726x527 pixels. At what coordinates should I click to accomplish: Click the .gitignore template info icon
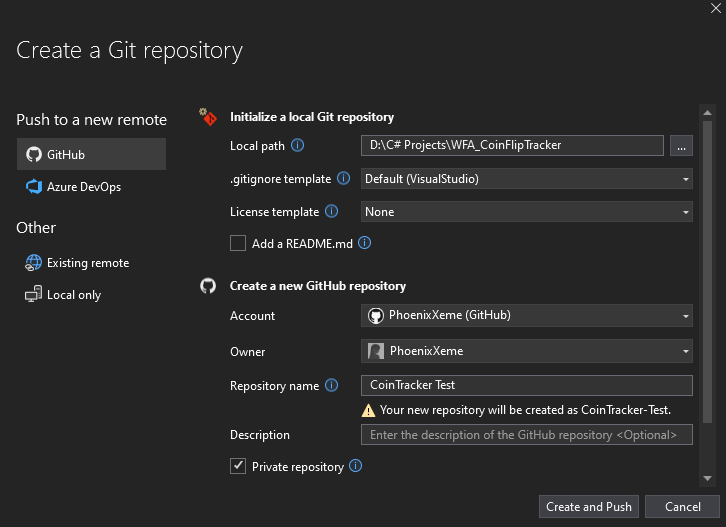pos(344,178)
